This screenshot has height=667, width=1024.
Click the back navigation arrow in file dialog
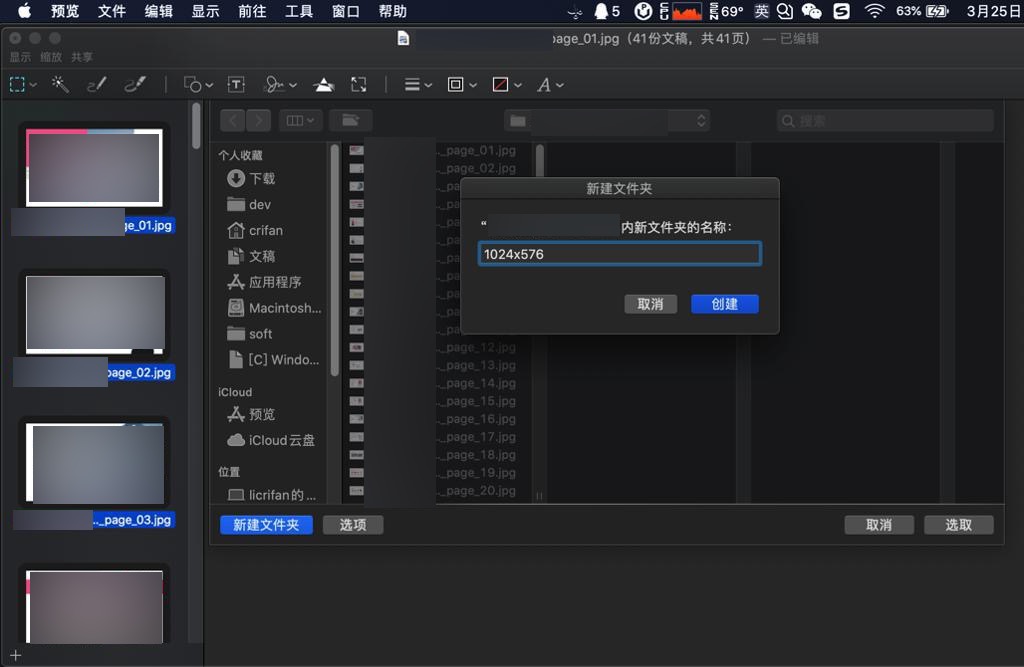(232, 120)
